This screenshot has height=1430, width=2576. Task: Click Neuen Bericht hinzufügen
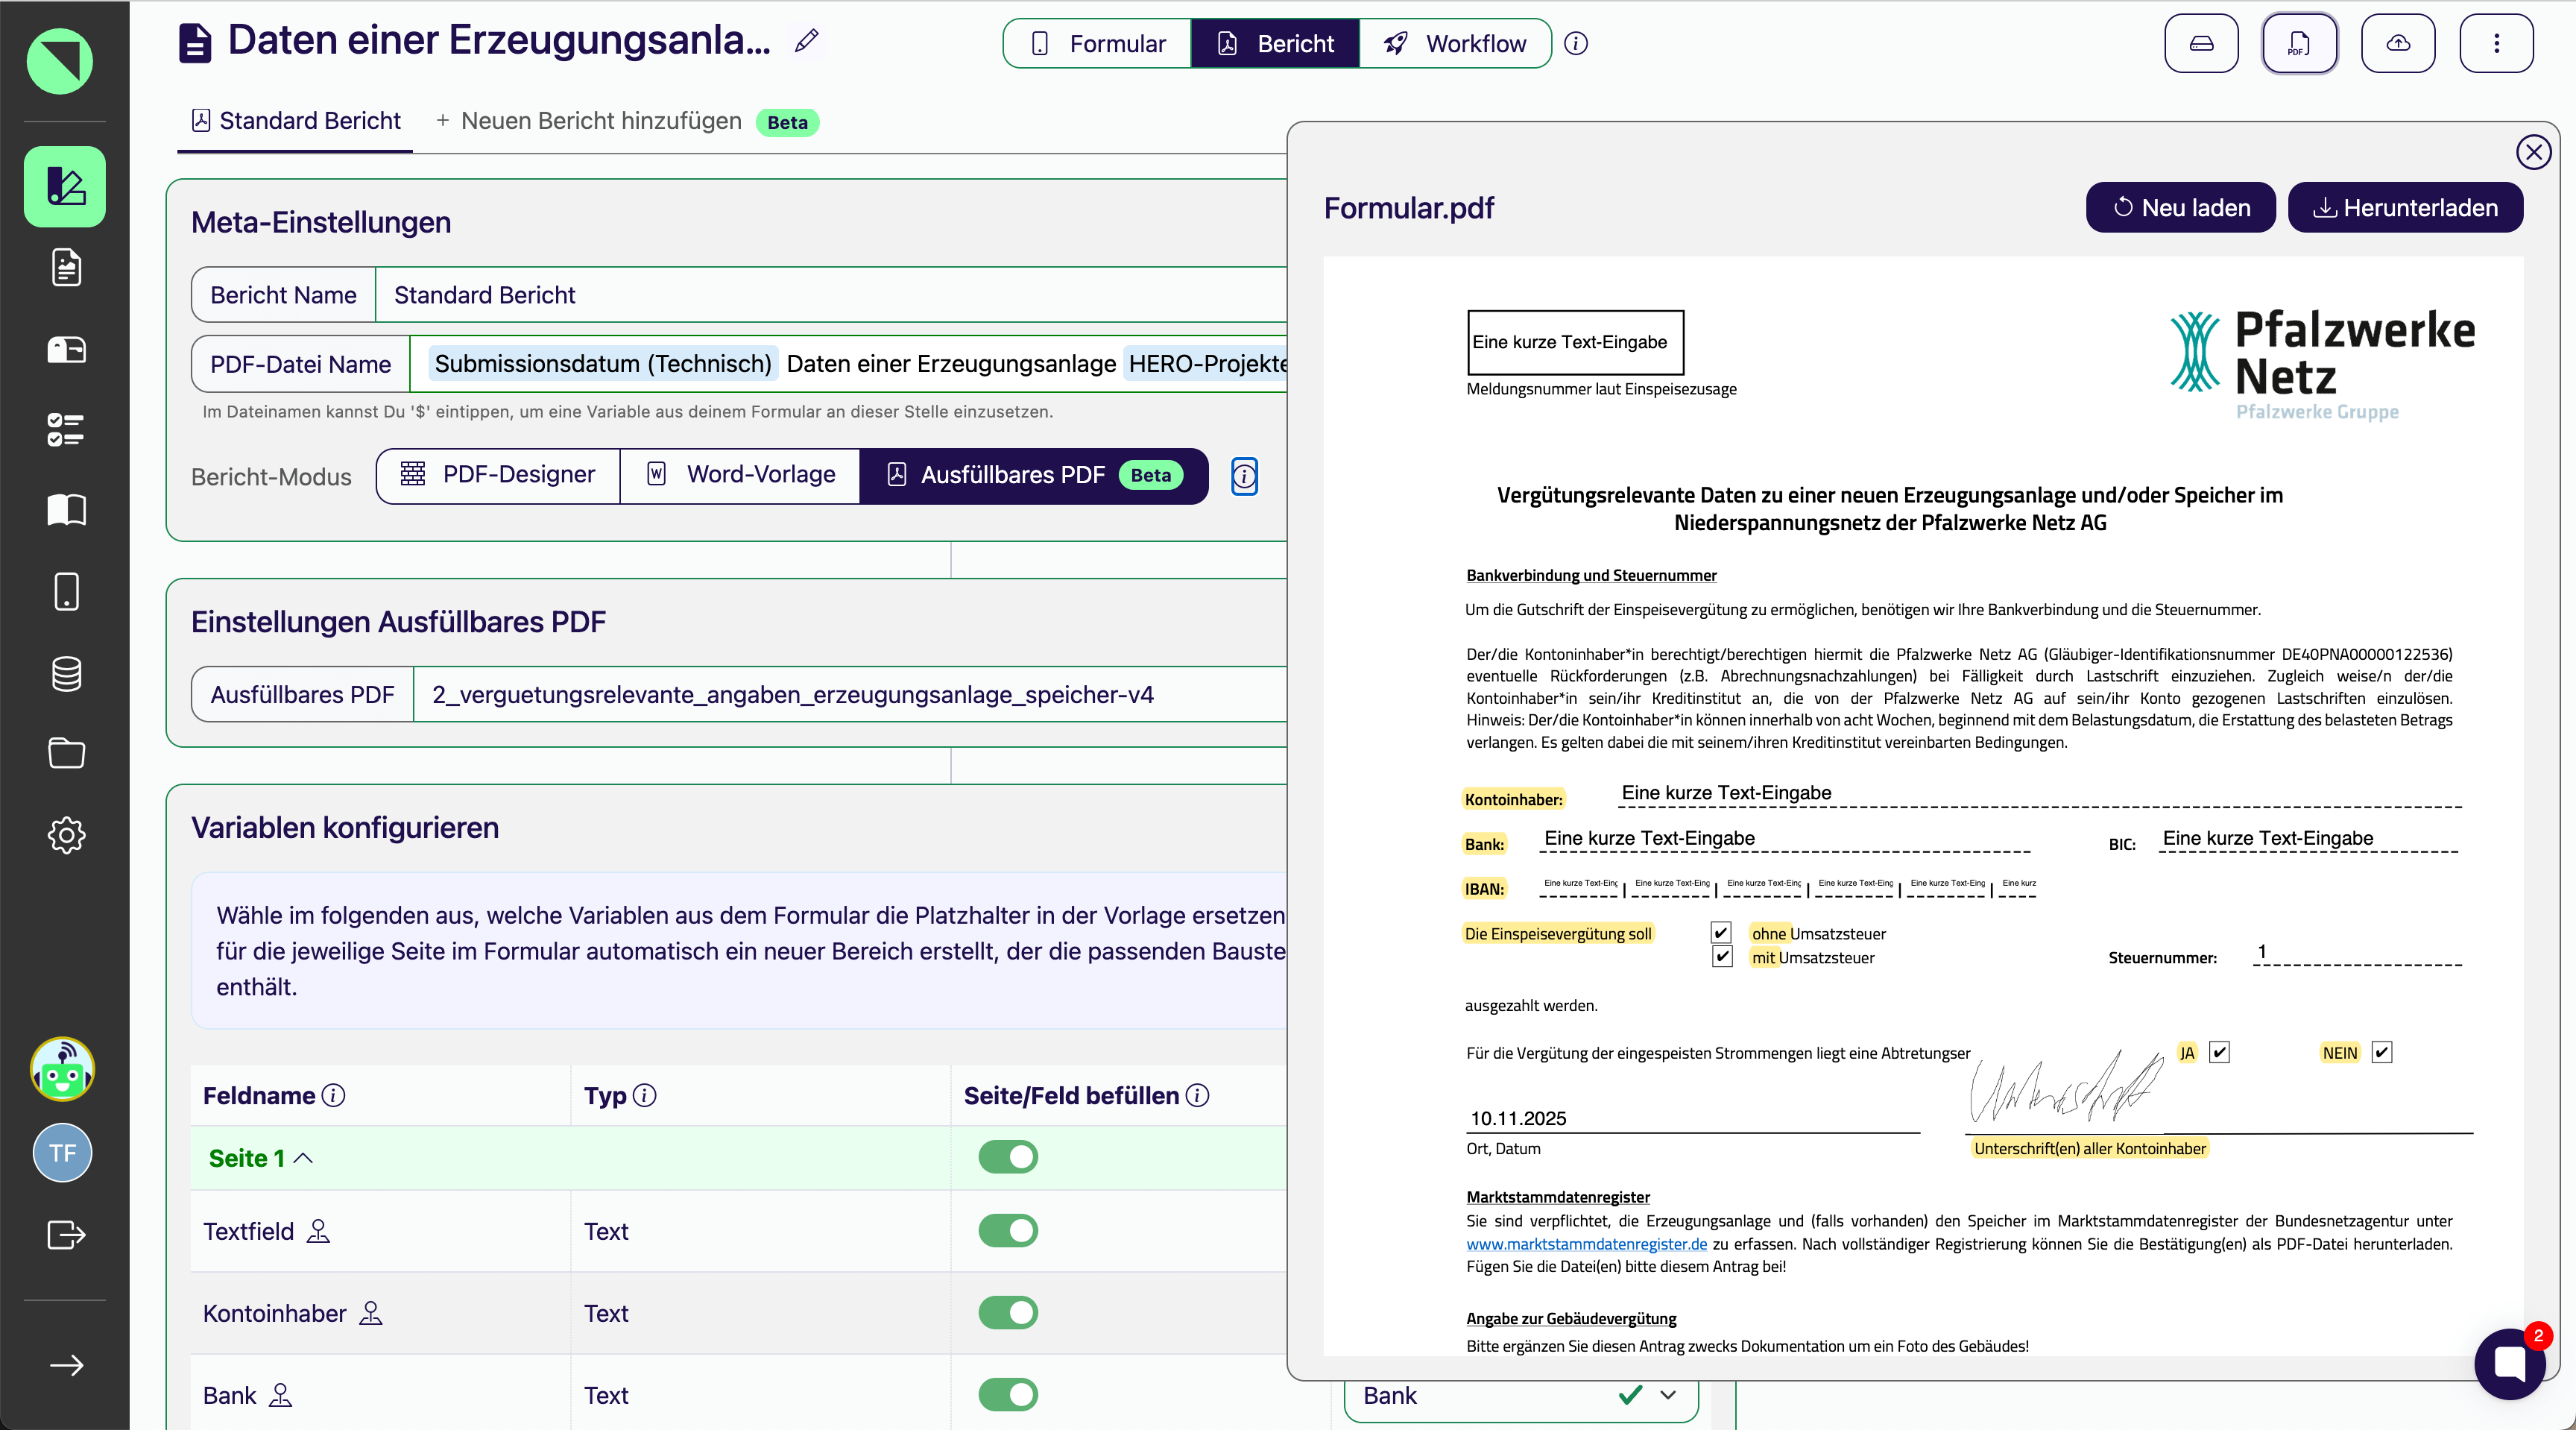click(590, 122)
